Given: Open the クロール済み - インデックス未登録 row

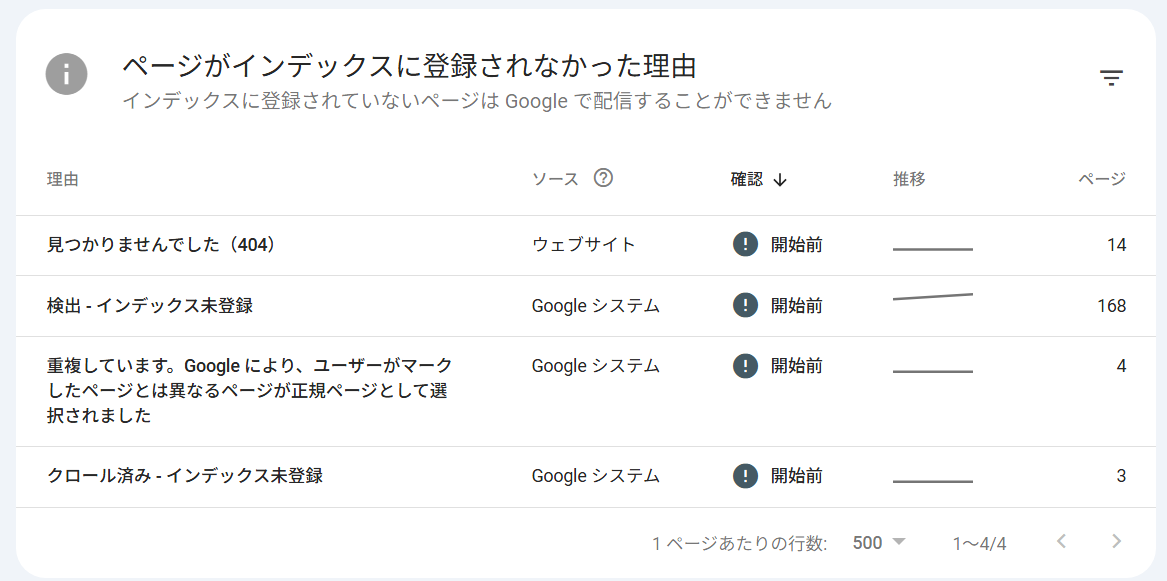Looking at the screenshot, I should point(185,476).
